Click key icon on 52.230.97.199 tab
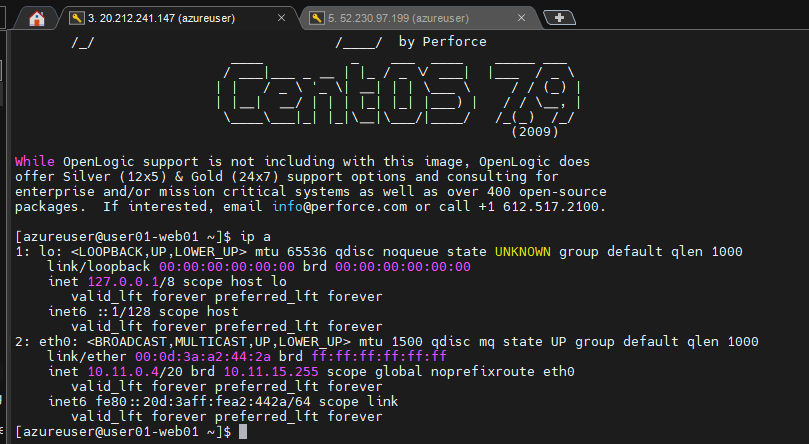Viewport: 809px width, 444px height. pyautogui.click(x=316, y=18)
